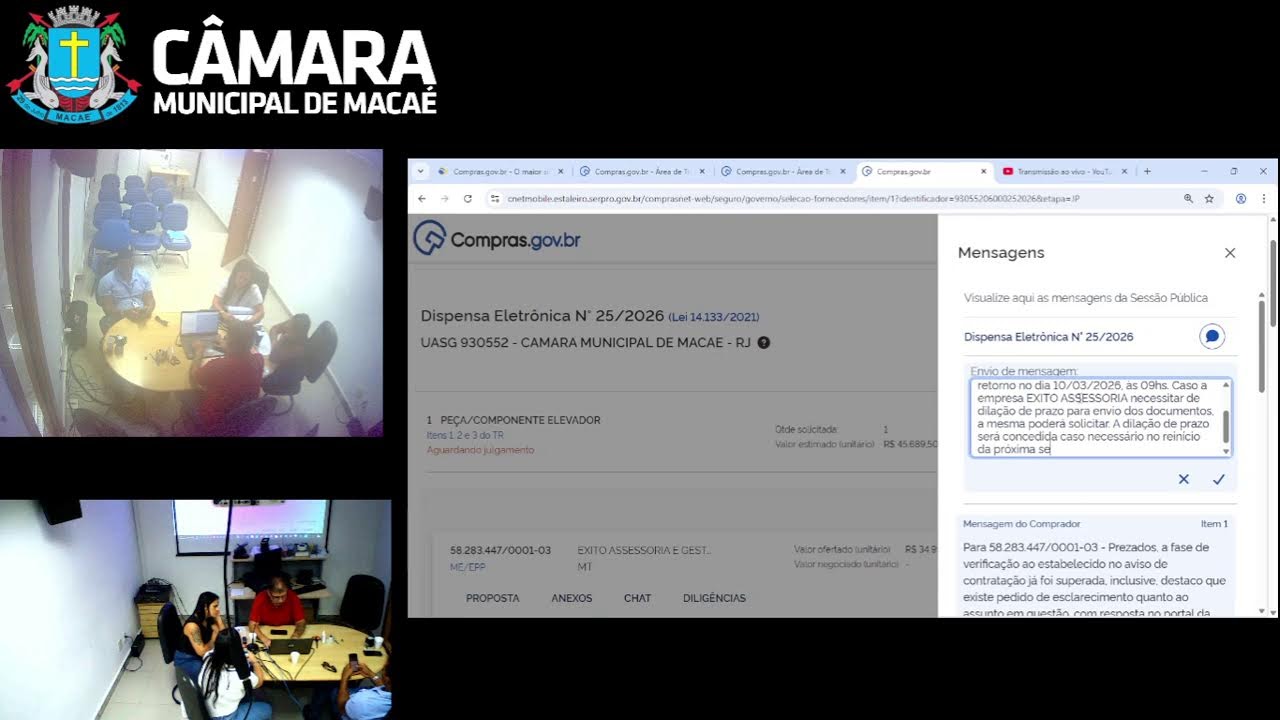Image resolution: width=1280 pixels, height=720 pixels.
Task: Open the site information icon in address bar
Action: [494, 199]
